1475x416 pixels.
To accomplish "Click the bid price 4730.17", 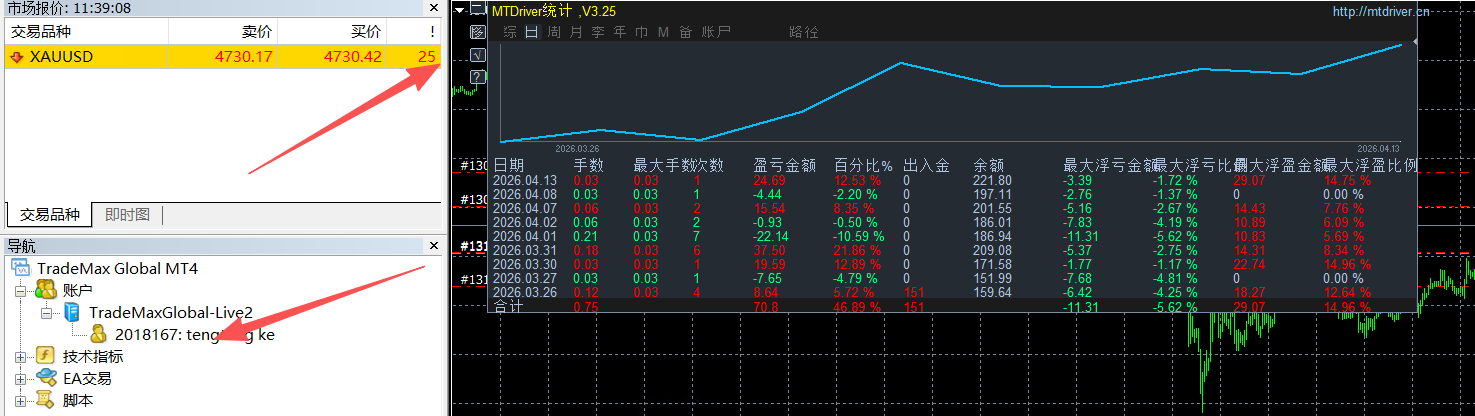I will (244, 57).
